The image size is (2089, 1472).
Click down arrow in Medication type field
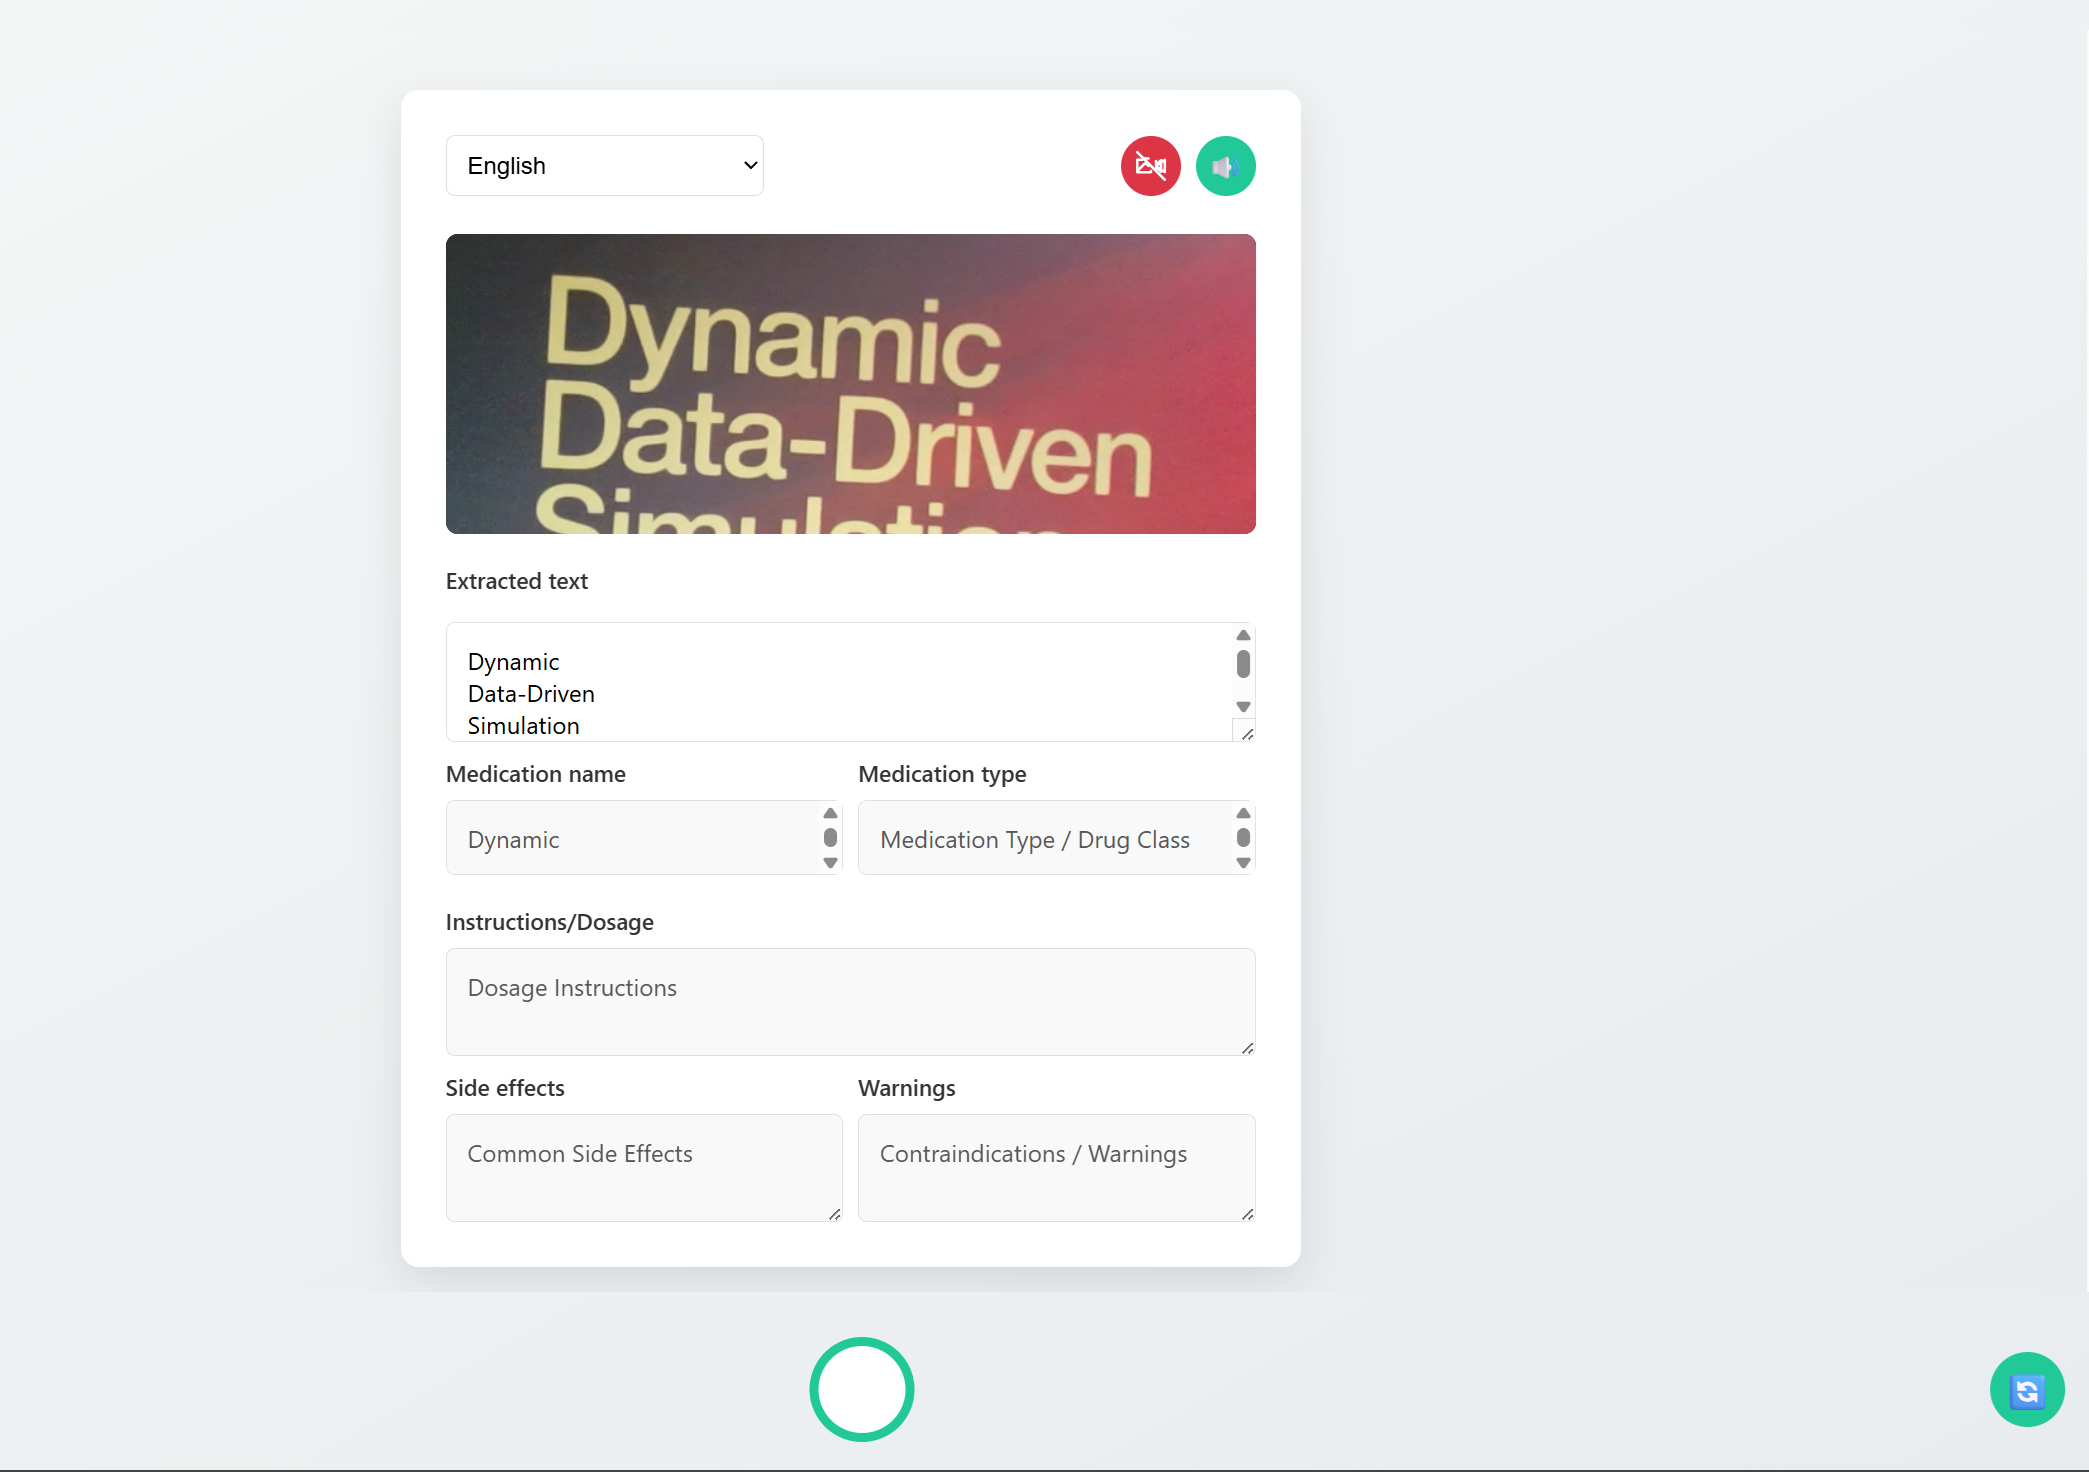[x=1243, y=863]
